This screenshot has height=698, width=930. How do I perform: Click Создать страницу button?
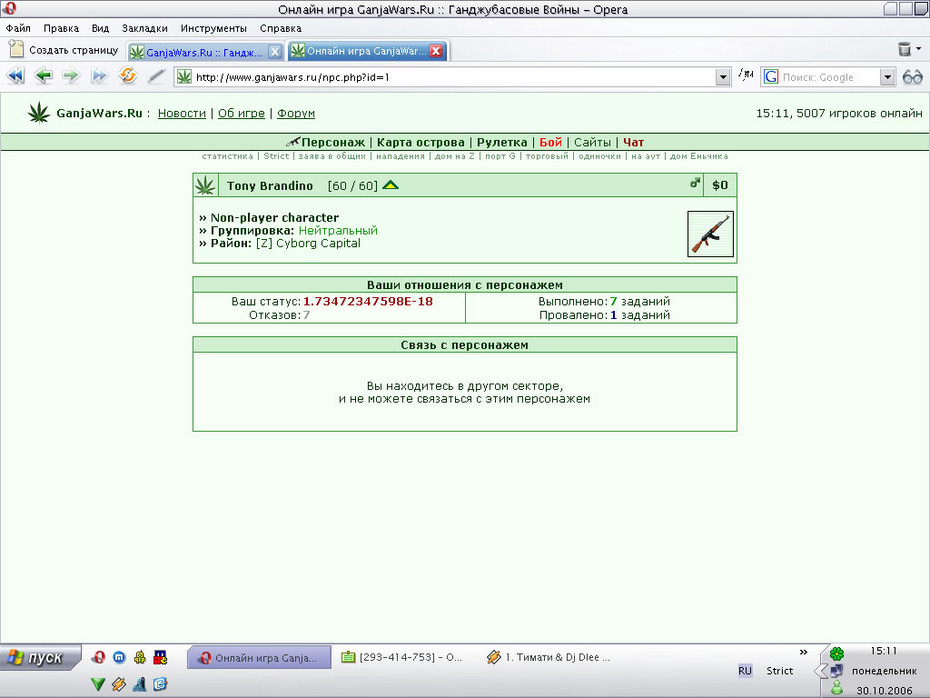pyautogui.click(x=64, y=50)
